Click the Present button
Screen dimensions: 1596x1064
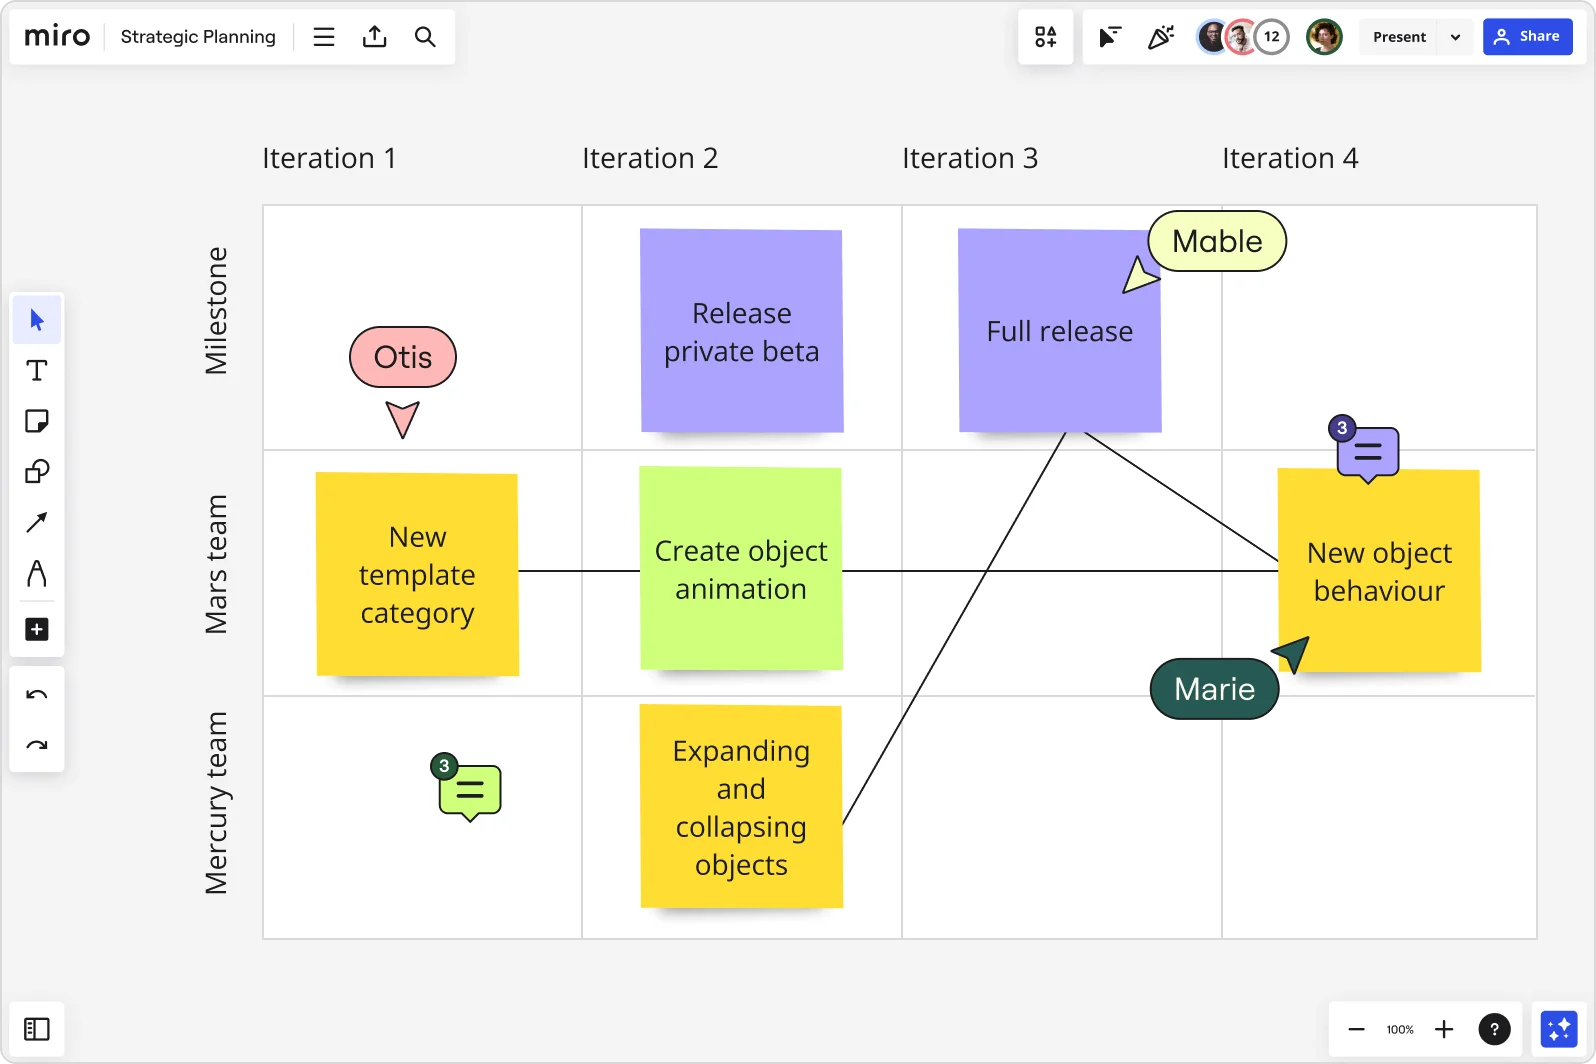point(1399,37)
